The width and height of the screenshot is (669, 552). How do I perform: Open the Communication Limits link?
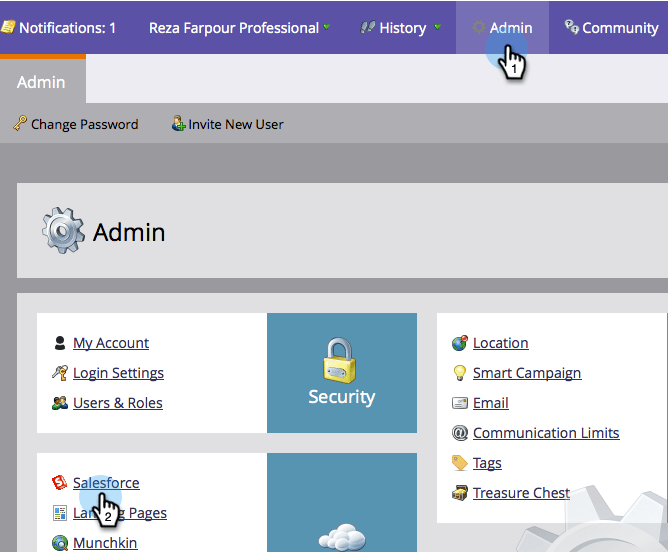pos(546,433)
